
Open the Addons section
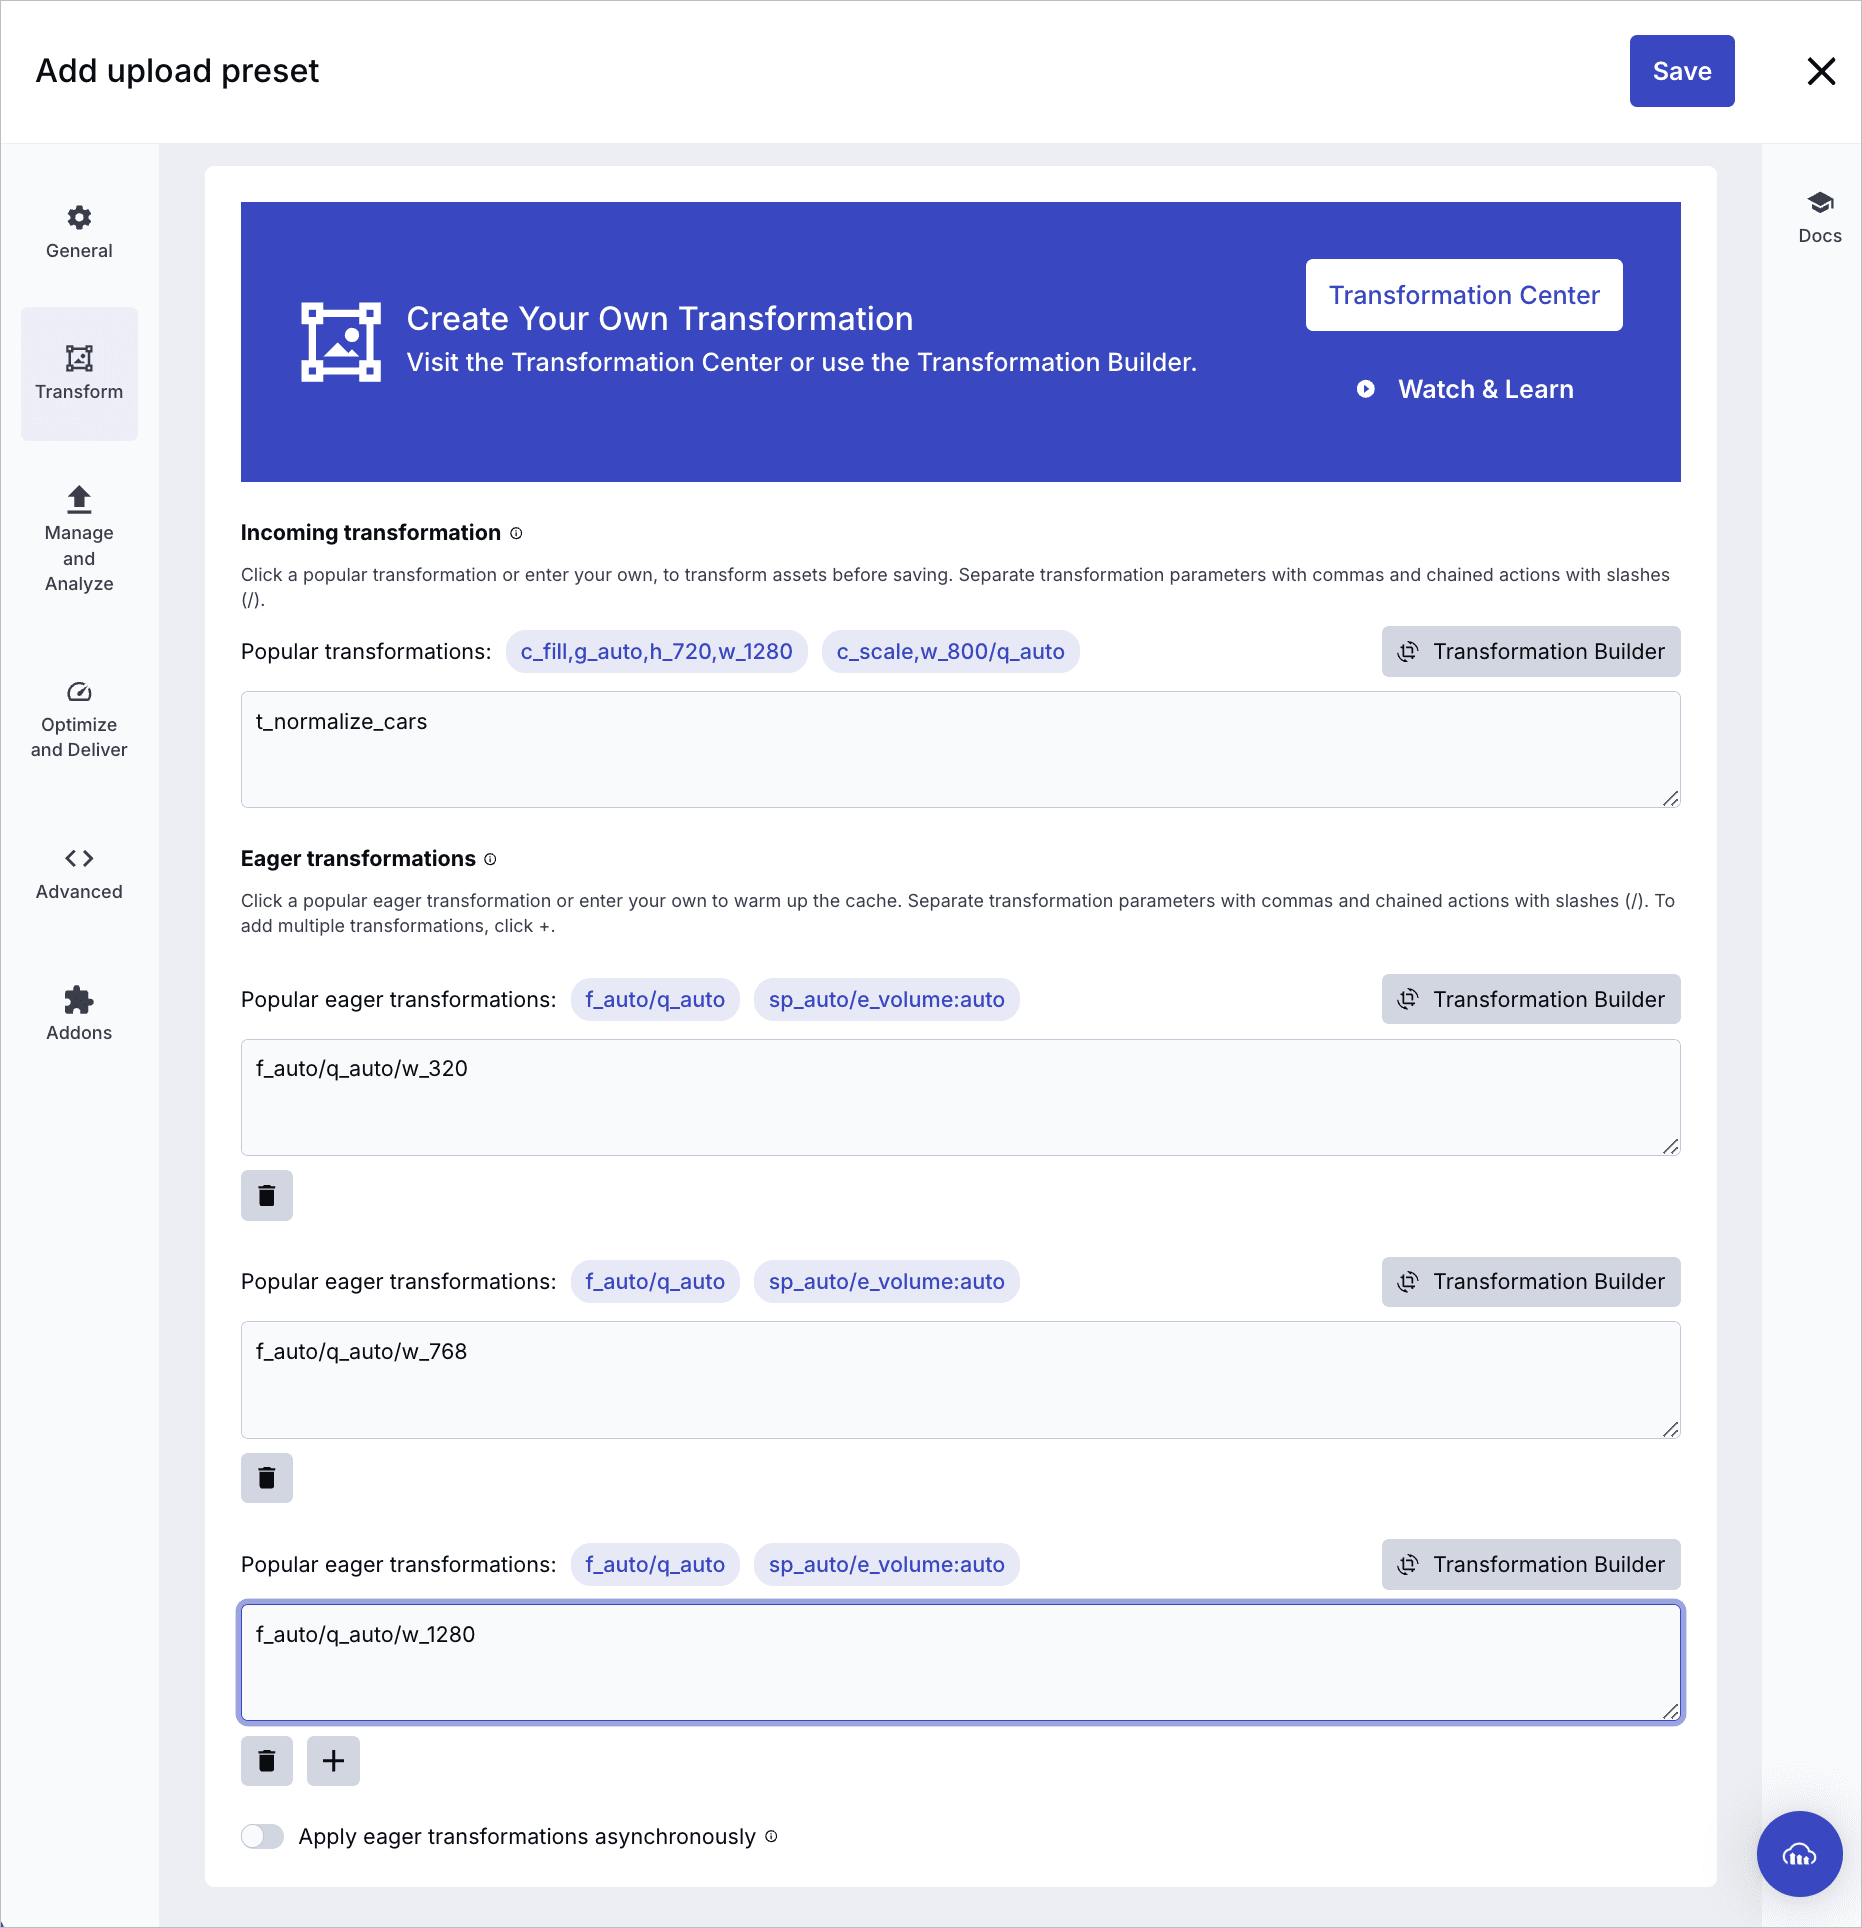pyautogui.click(x=78, y=1012)
